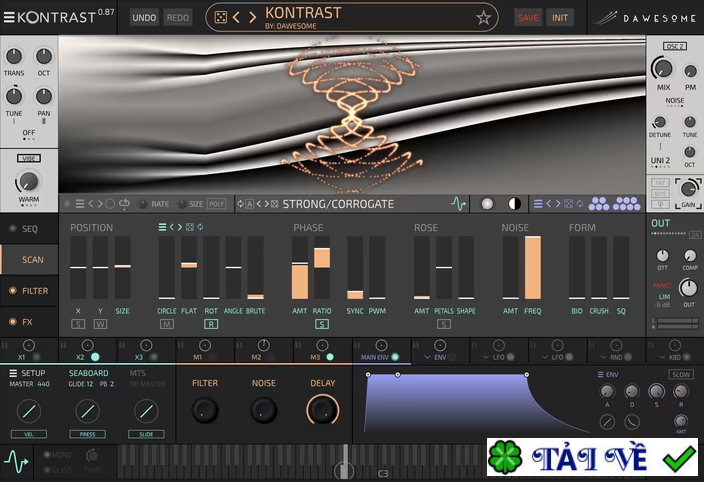Click left chevron next to STRONG/CORROGATE name

[x=259, y=204]
